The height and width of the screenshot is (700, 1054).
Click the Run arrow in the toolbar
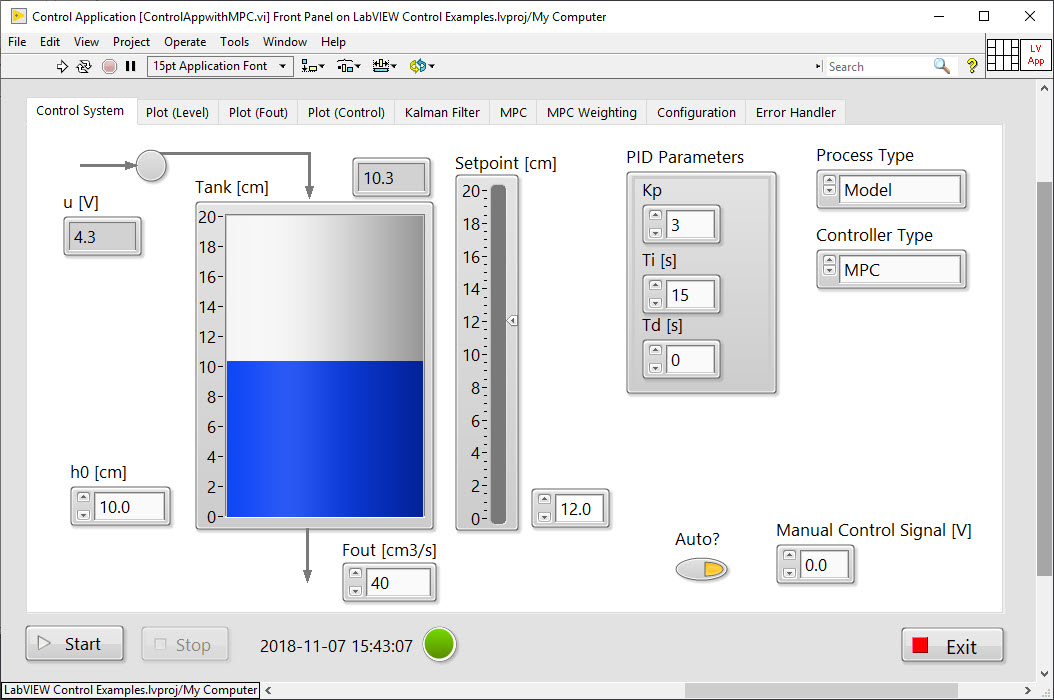[x=62, y=66]
